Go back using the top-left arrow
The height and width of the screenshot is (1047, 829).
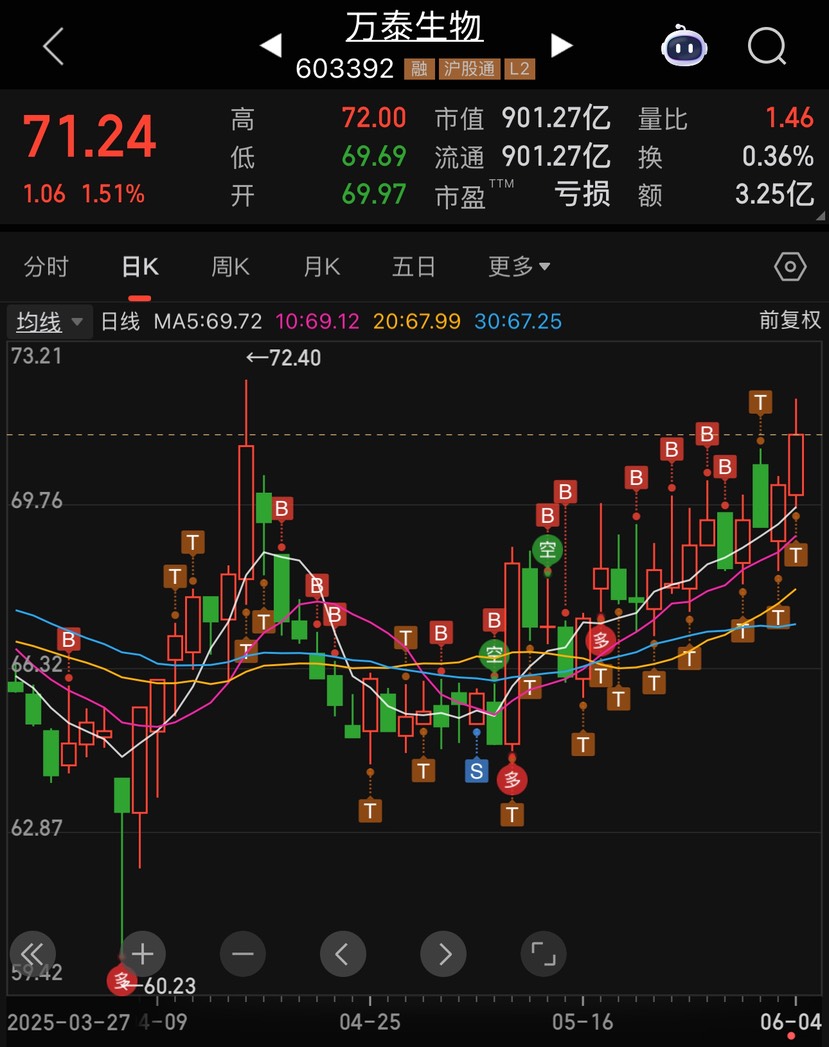53,46
